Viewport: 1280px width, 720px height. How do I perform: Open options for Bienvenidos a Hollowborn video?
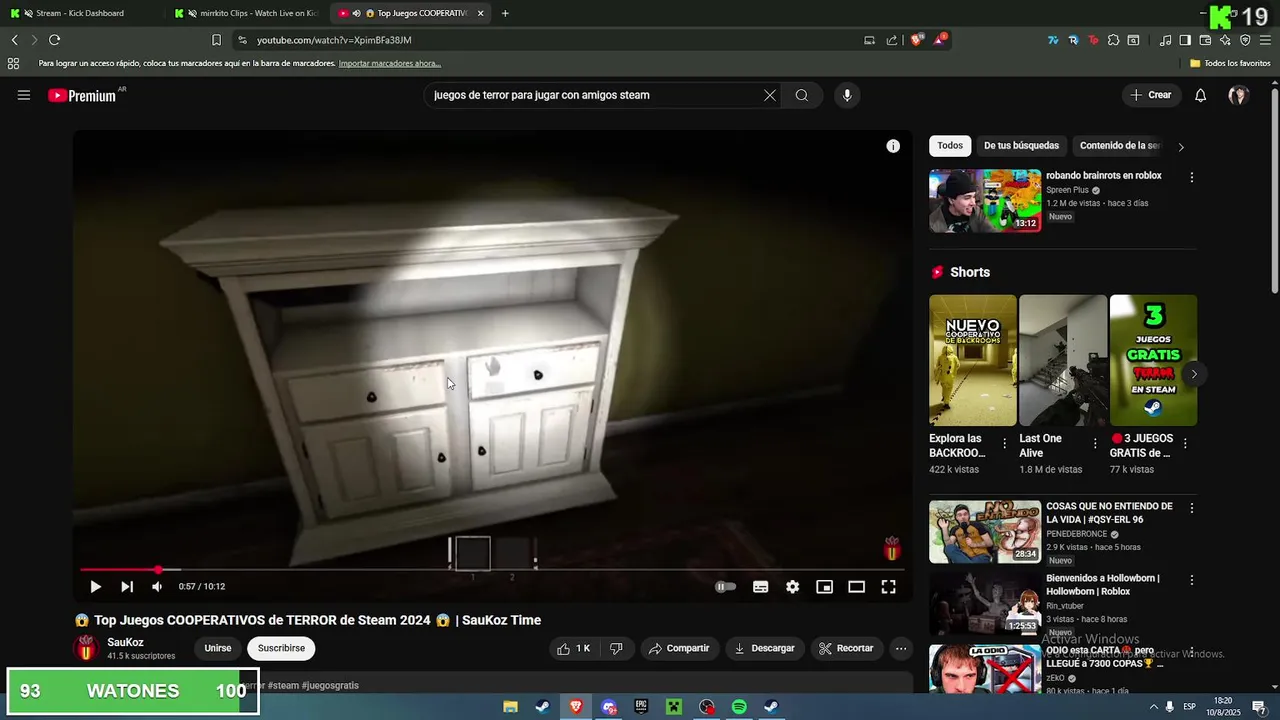[x=1191, y=580]
